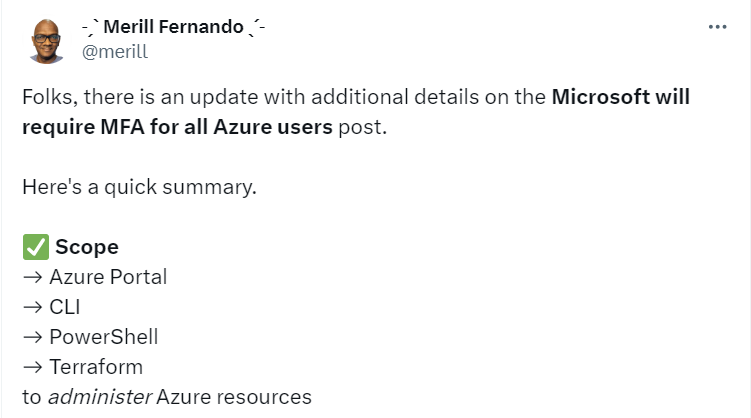Open Merill Fernando's profile picture
This screenshot has width=751, height=418.
46,41
